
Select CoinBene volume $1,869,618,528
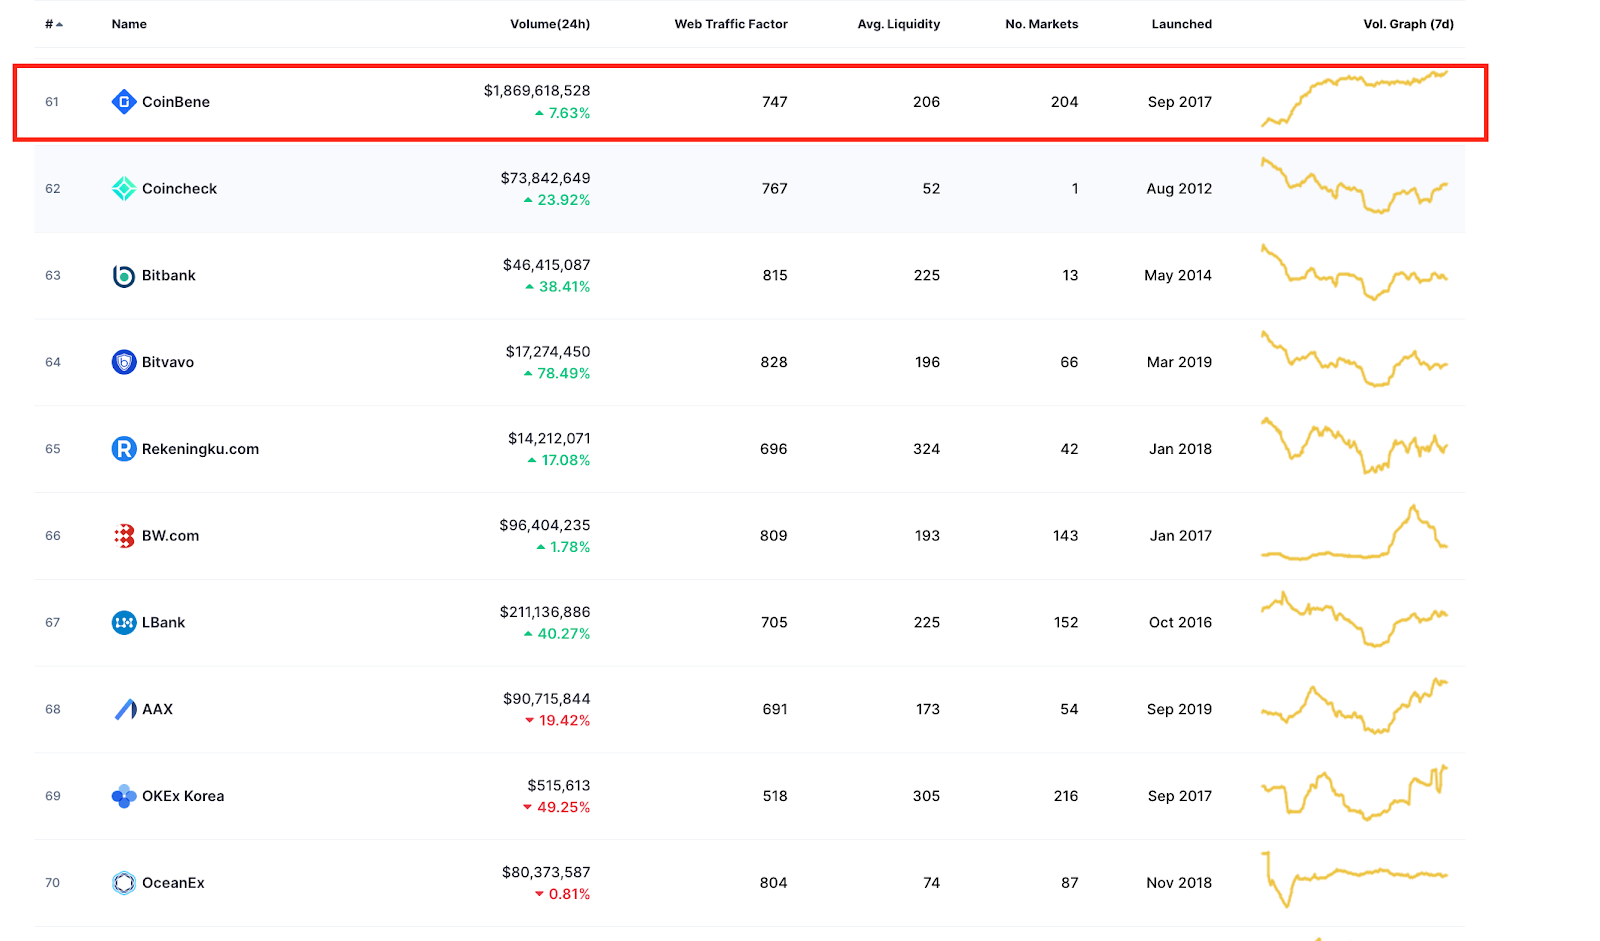[537, 91]
